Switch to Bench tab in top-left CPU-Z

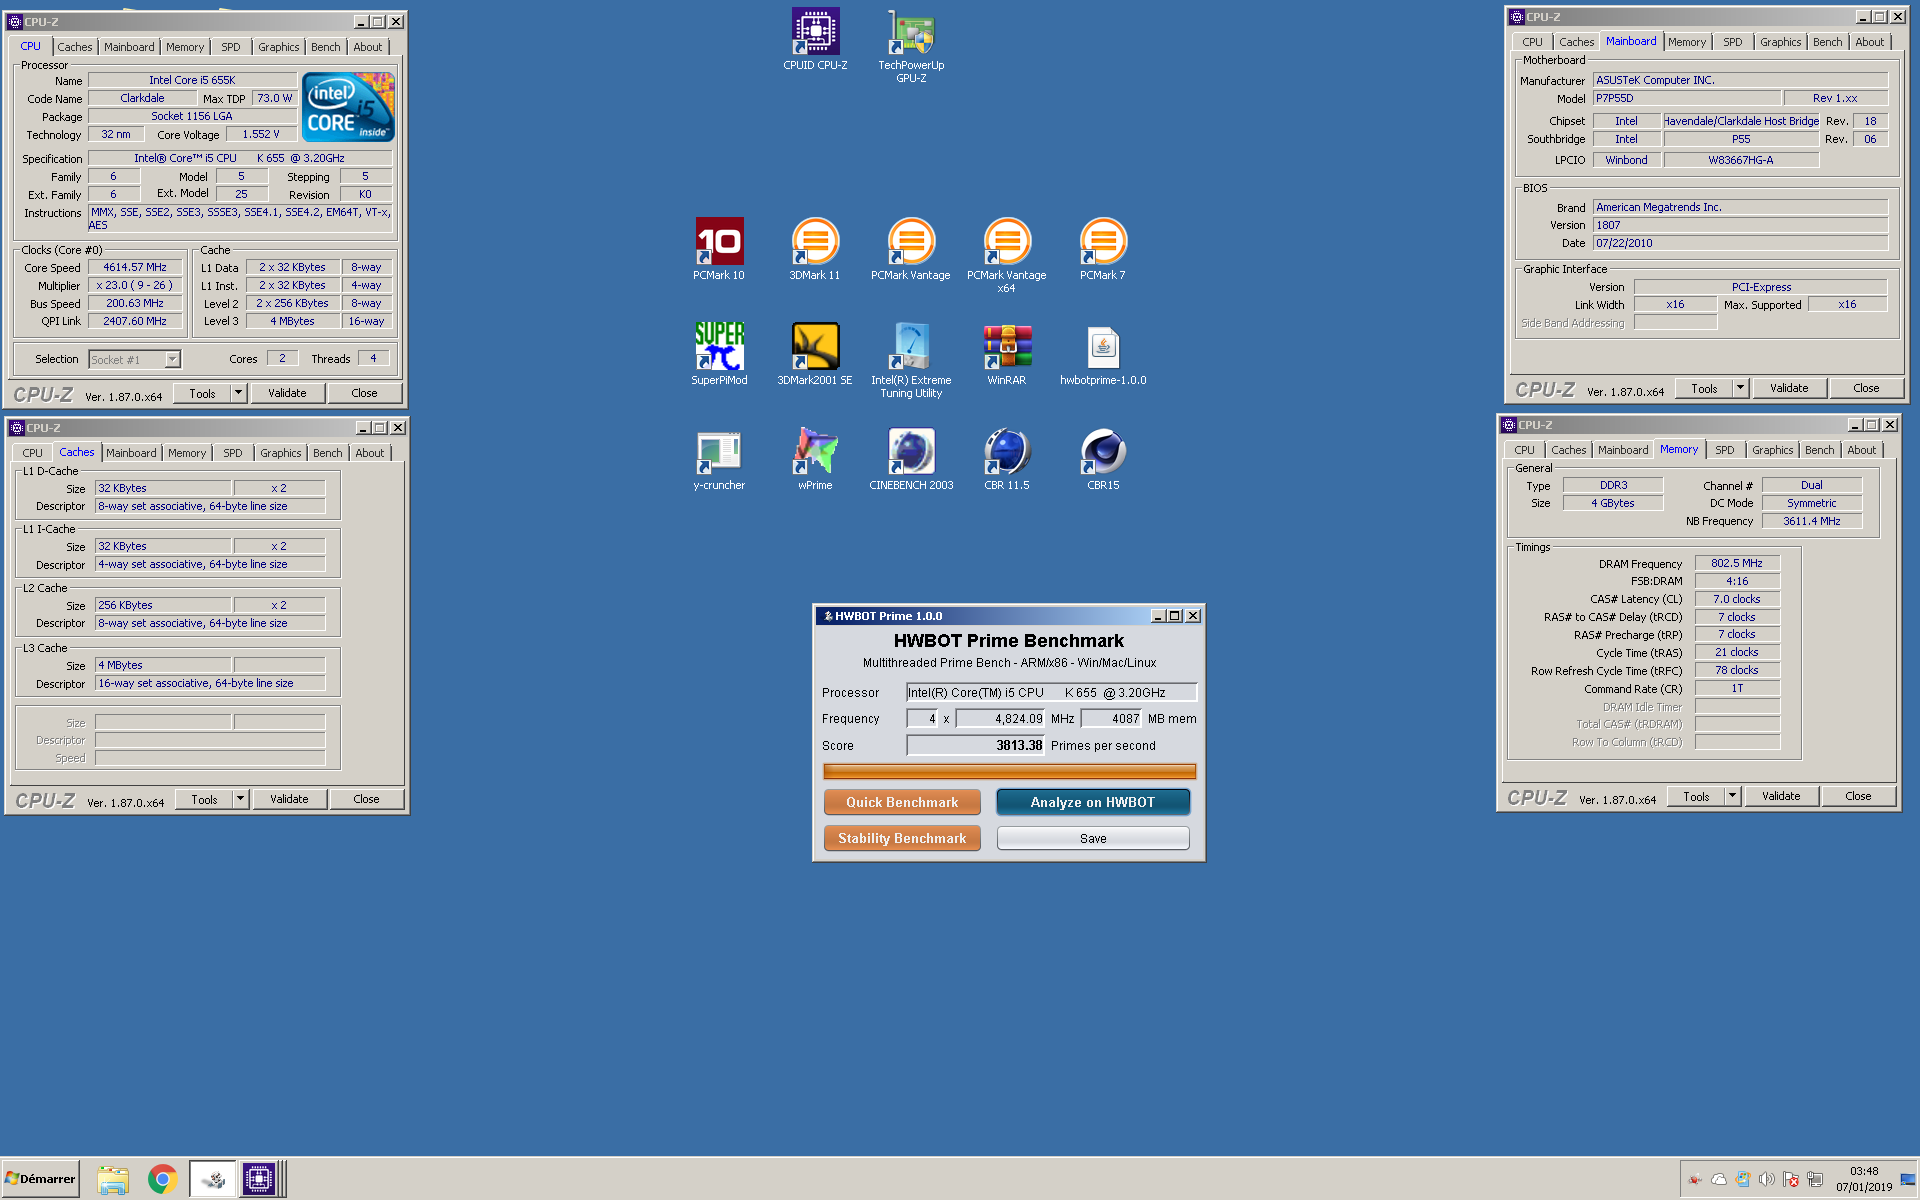point(325,47)
